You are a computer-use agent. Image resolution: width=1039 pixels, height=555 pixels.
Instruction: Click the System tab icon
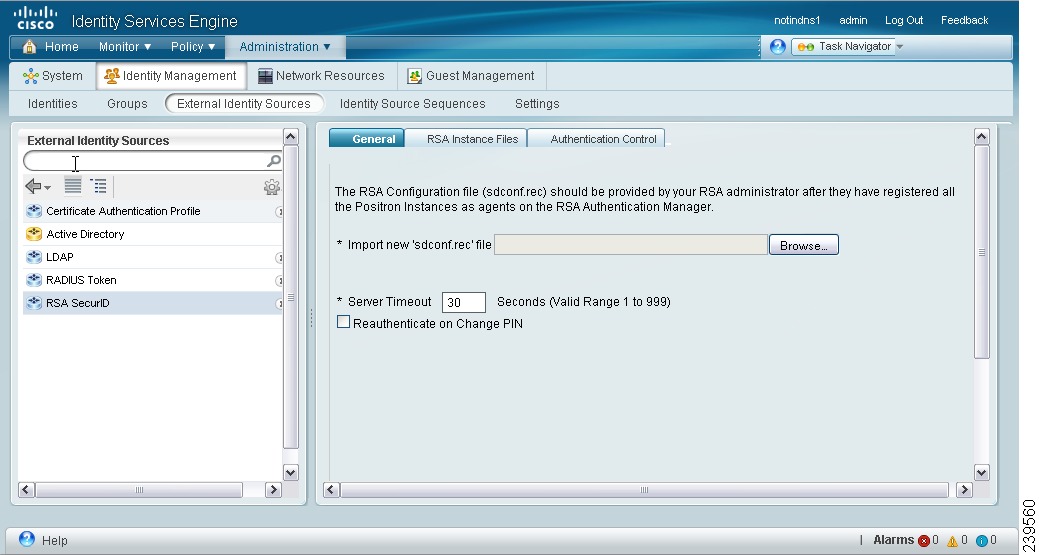click(x=30, y=76)
